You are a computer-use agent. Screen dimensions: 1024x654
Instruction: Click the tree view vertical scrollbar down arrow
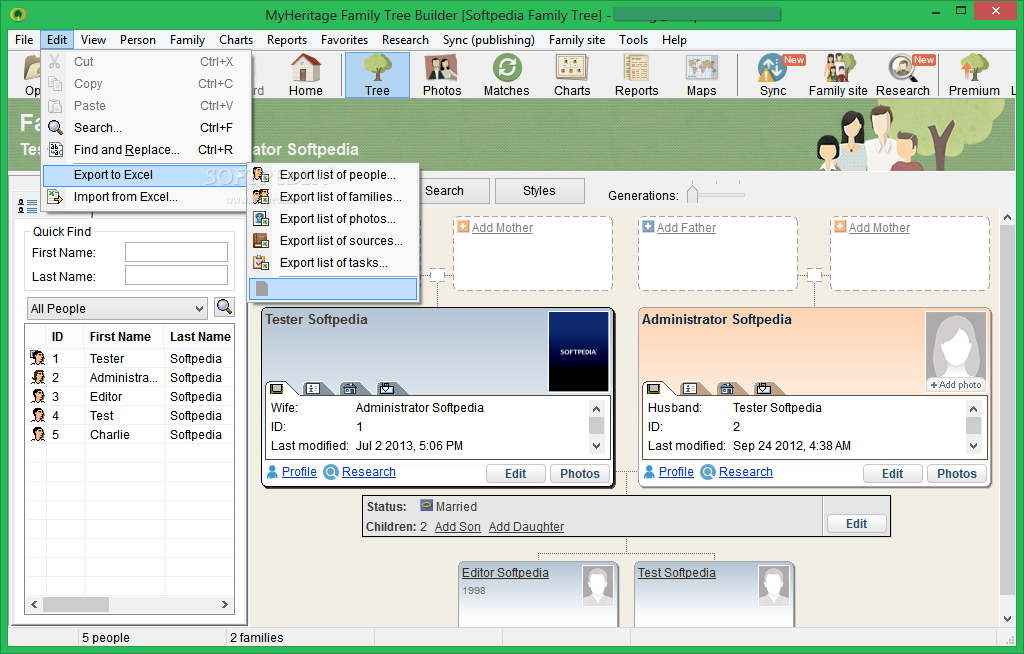click(x=1006, y=618)
